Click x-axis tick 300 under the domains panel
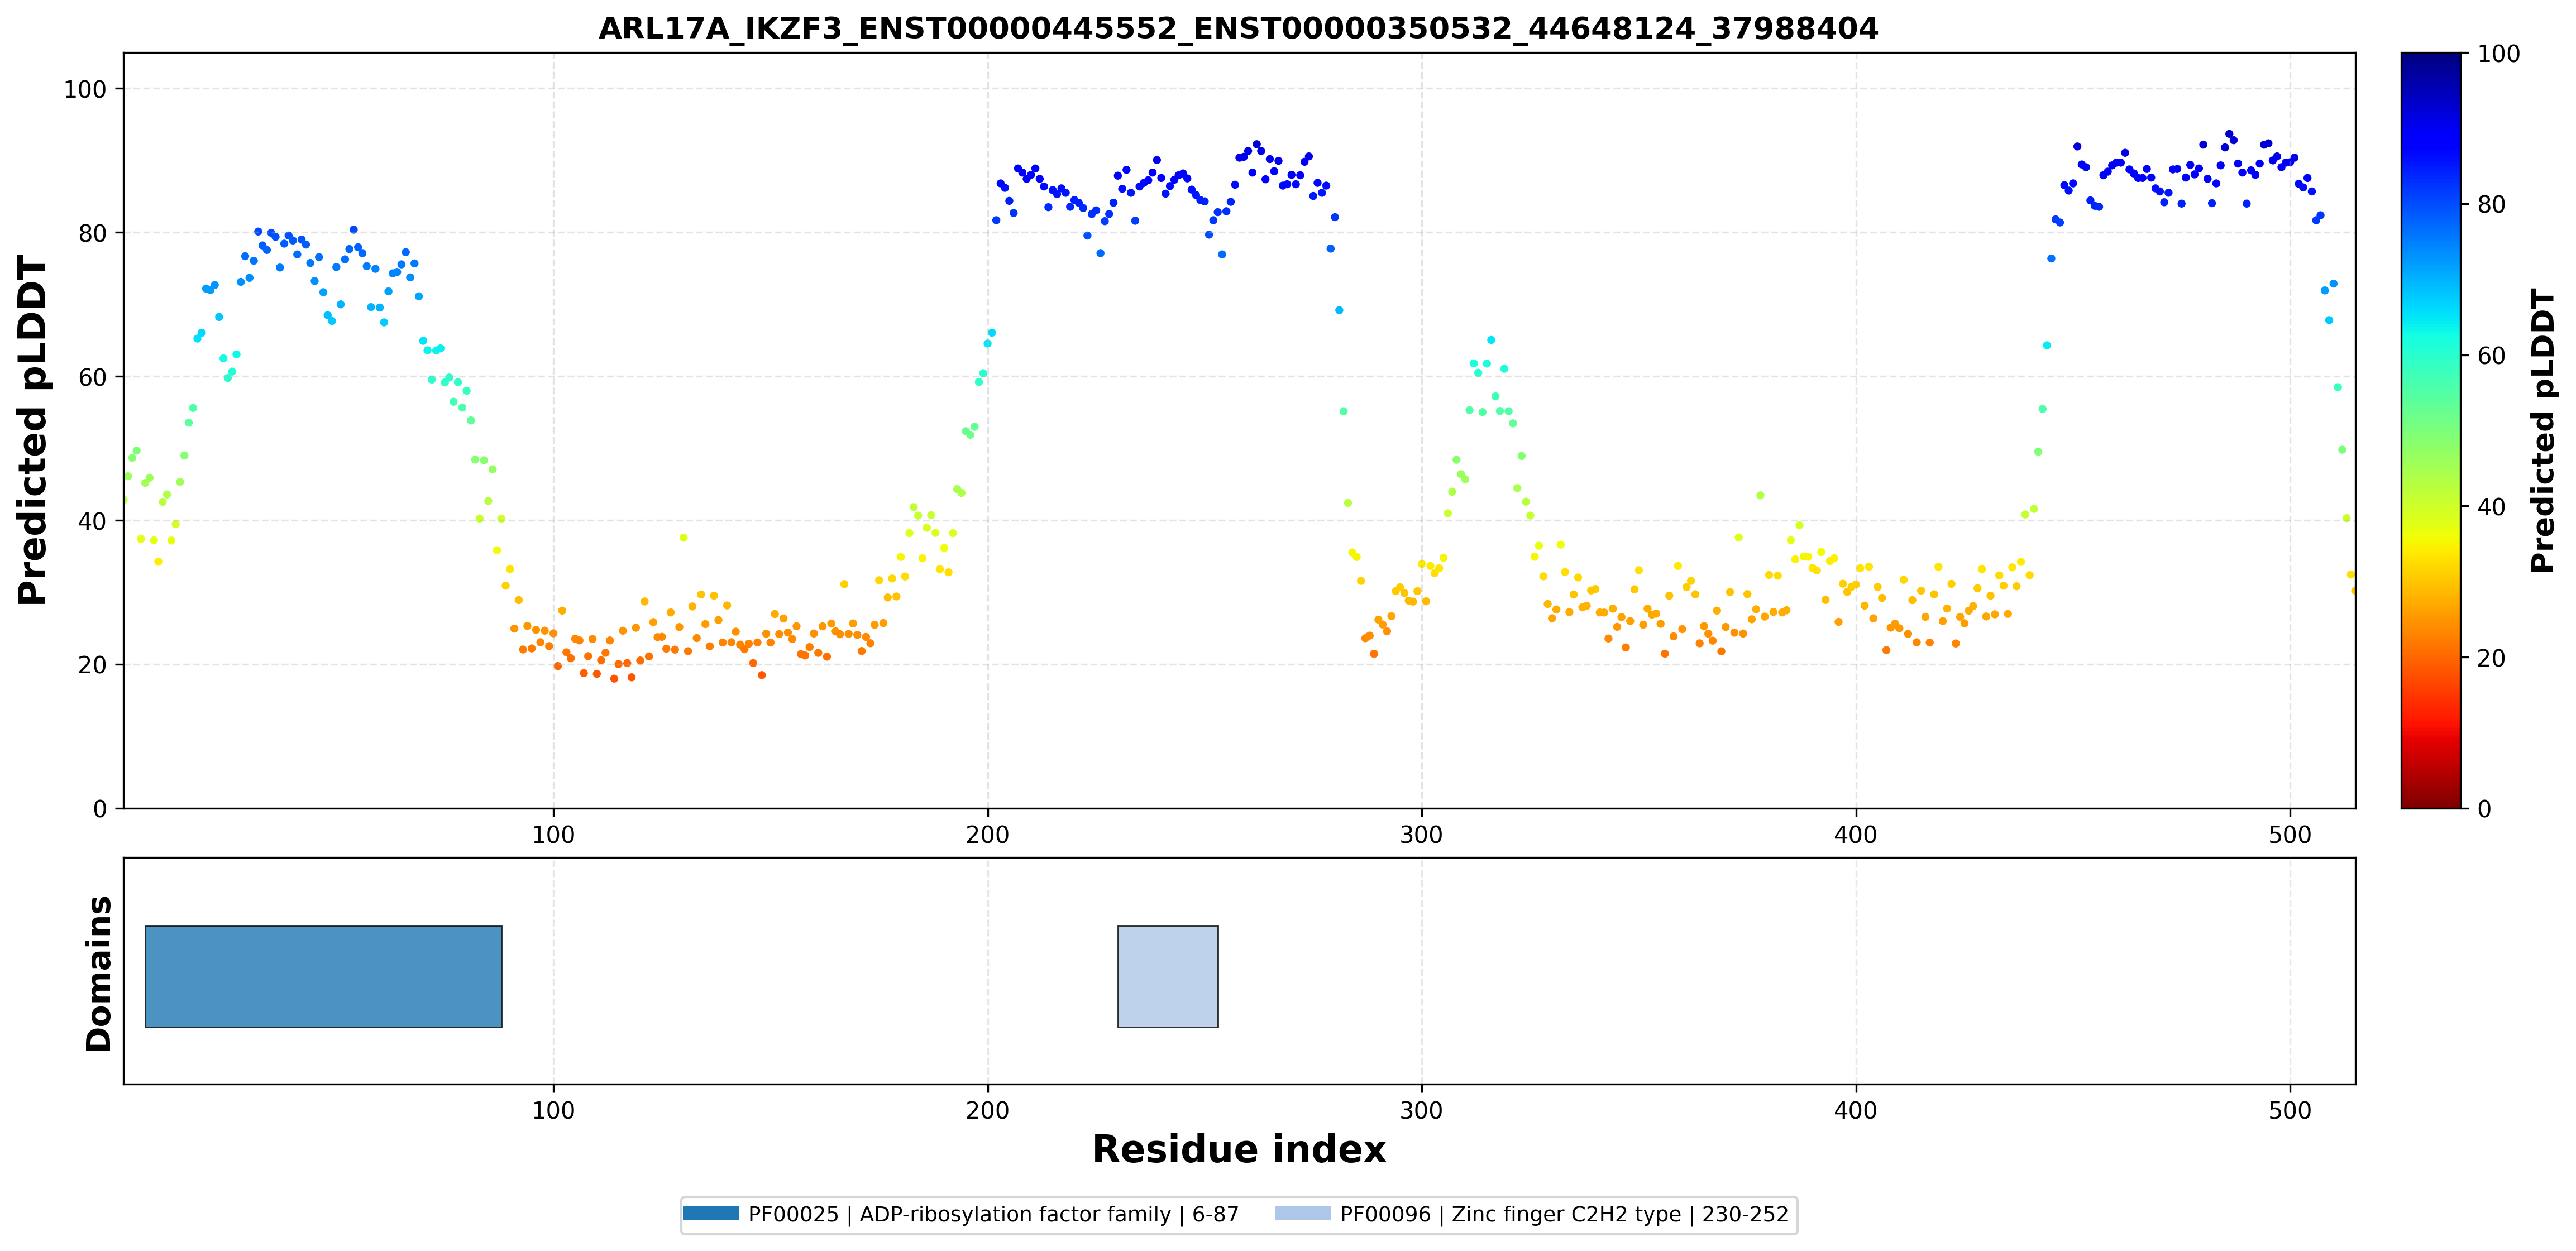The image size is (2576, 1251). tap(1421, 1110)
